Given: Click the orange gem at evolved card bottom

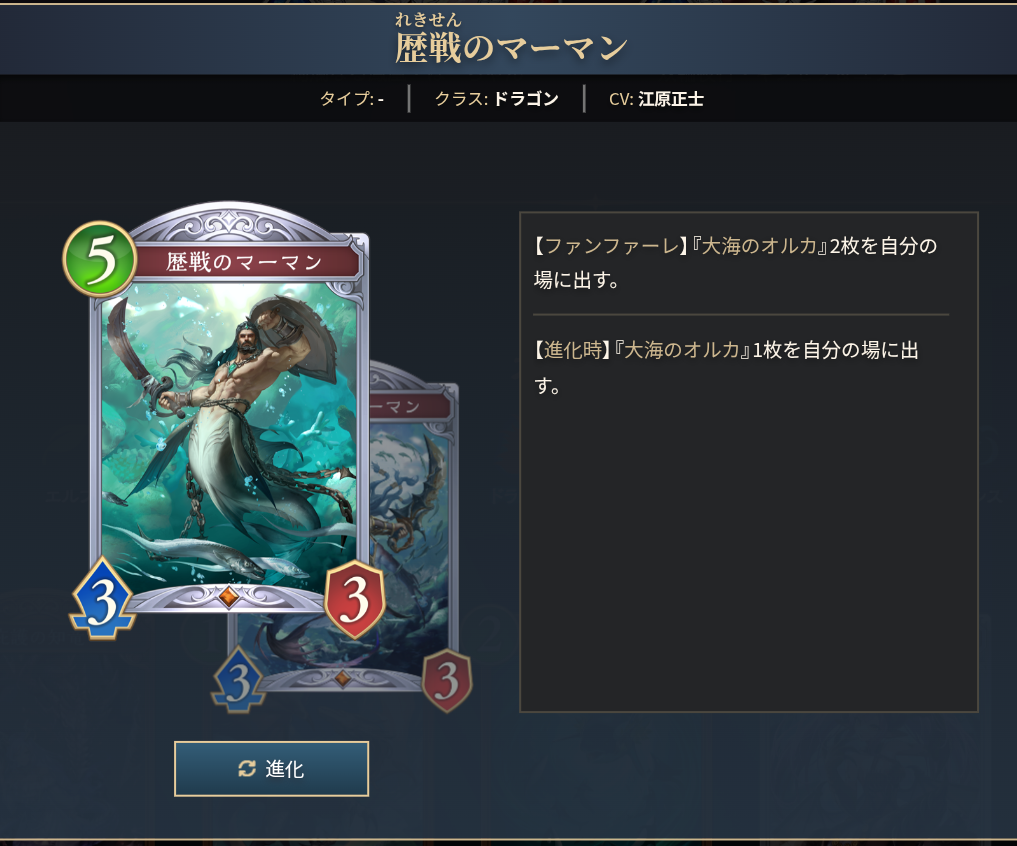Looking at the screenshot, I should (x=342, y=679).
